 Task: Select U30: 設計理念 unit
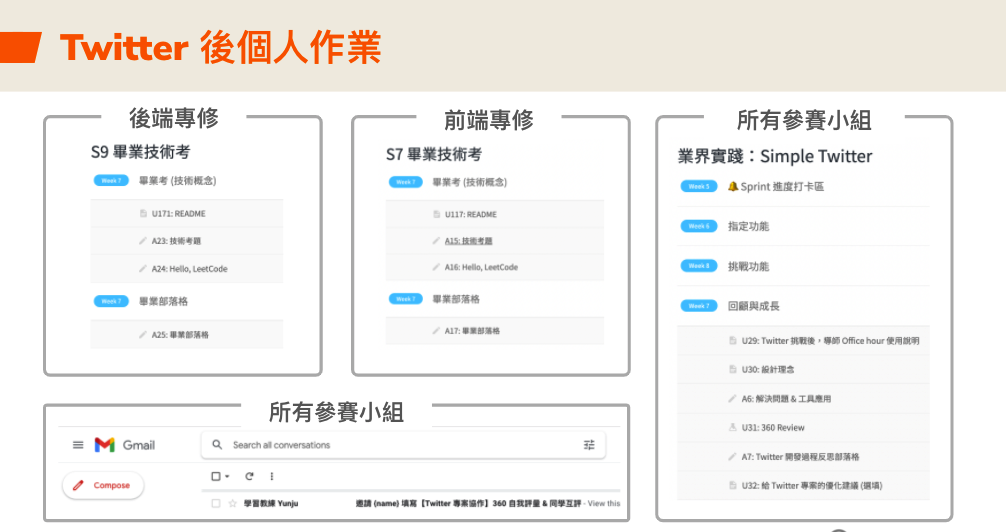765,369
